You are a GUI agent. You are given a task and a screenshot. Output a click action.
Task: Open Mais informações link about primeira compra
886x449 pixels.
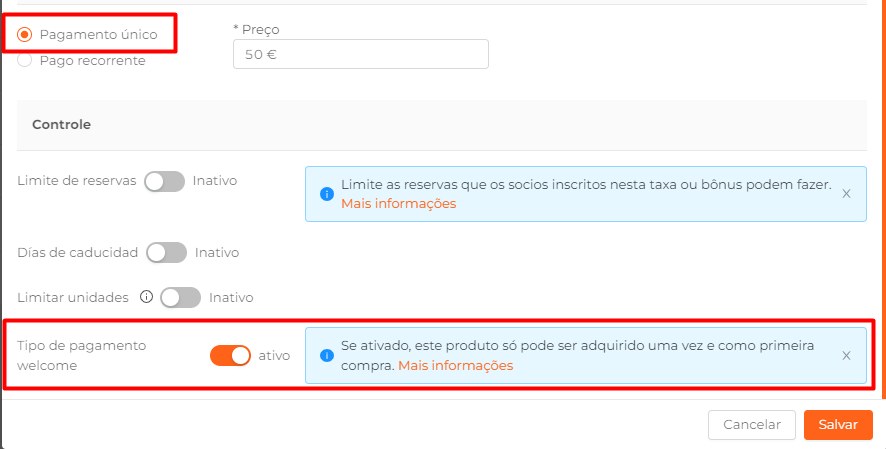click(455, 366)
